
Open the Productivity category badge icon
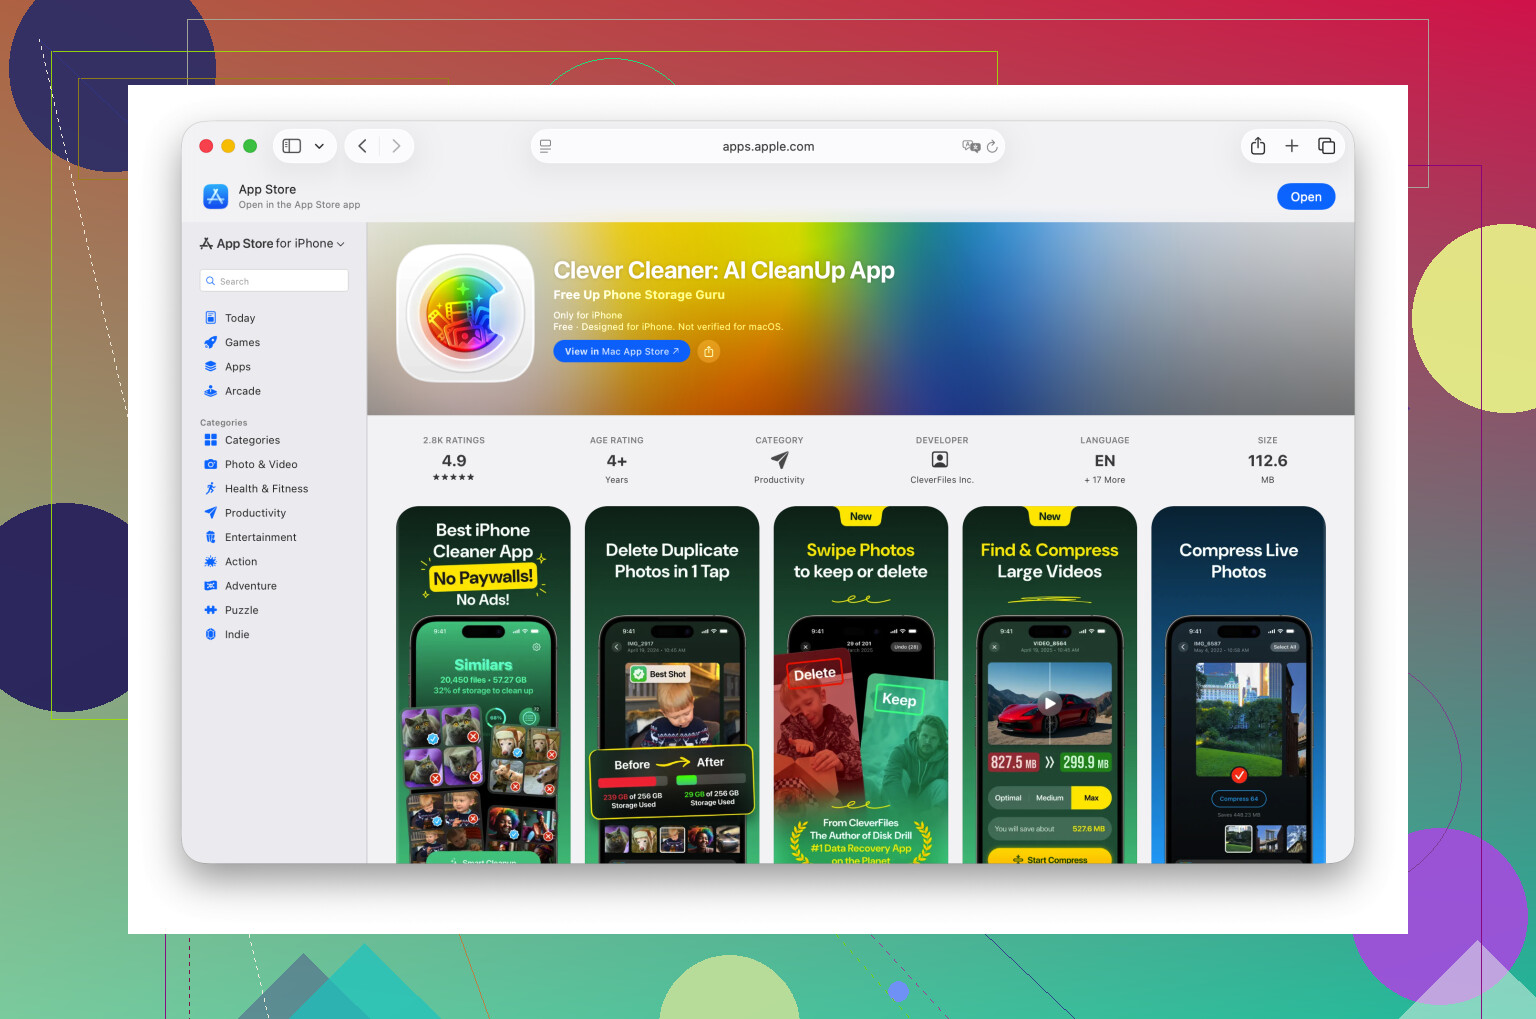pos(780,460)
